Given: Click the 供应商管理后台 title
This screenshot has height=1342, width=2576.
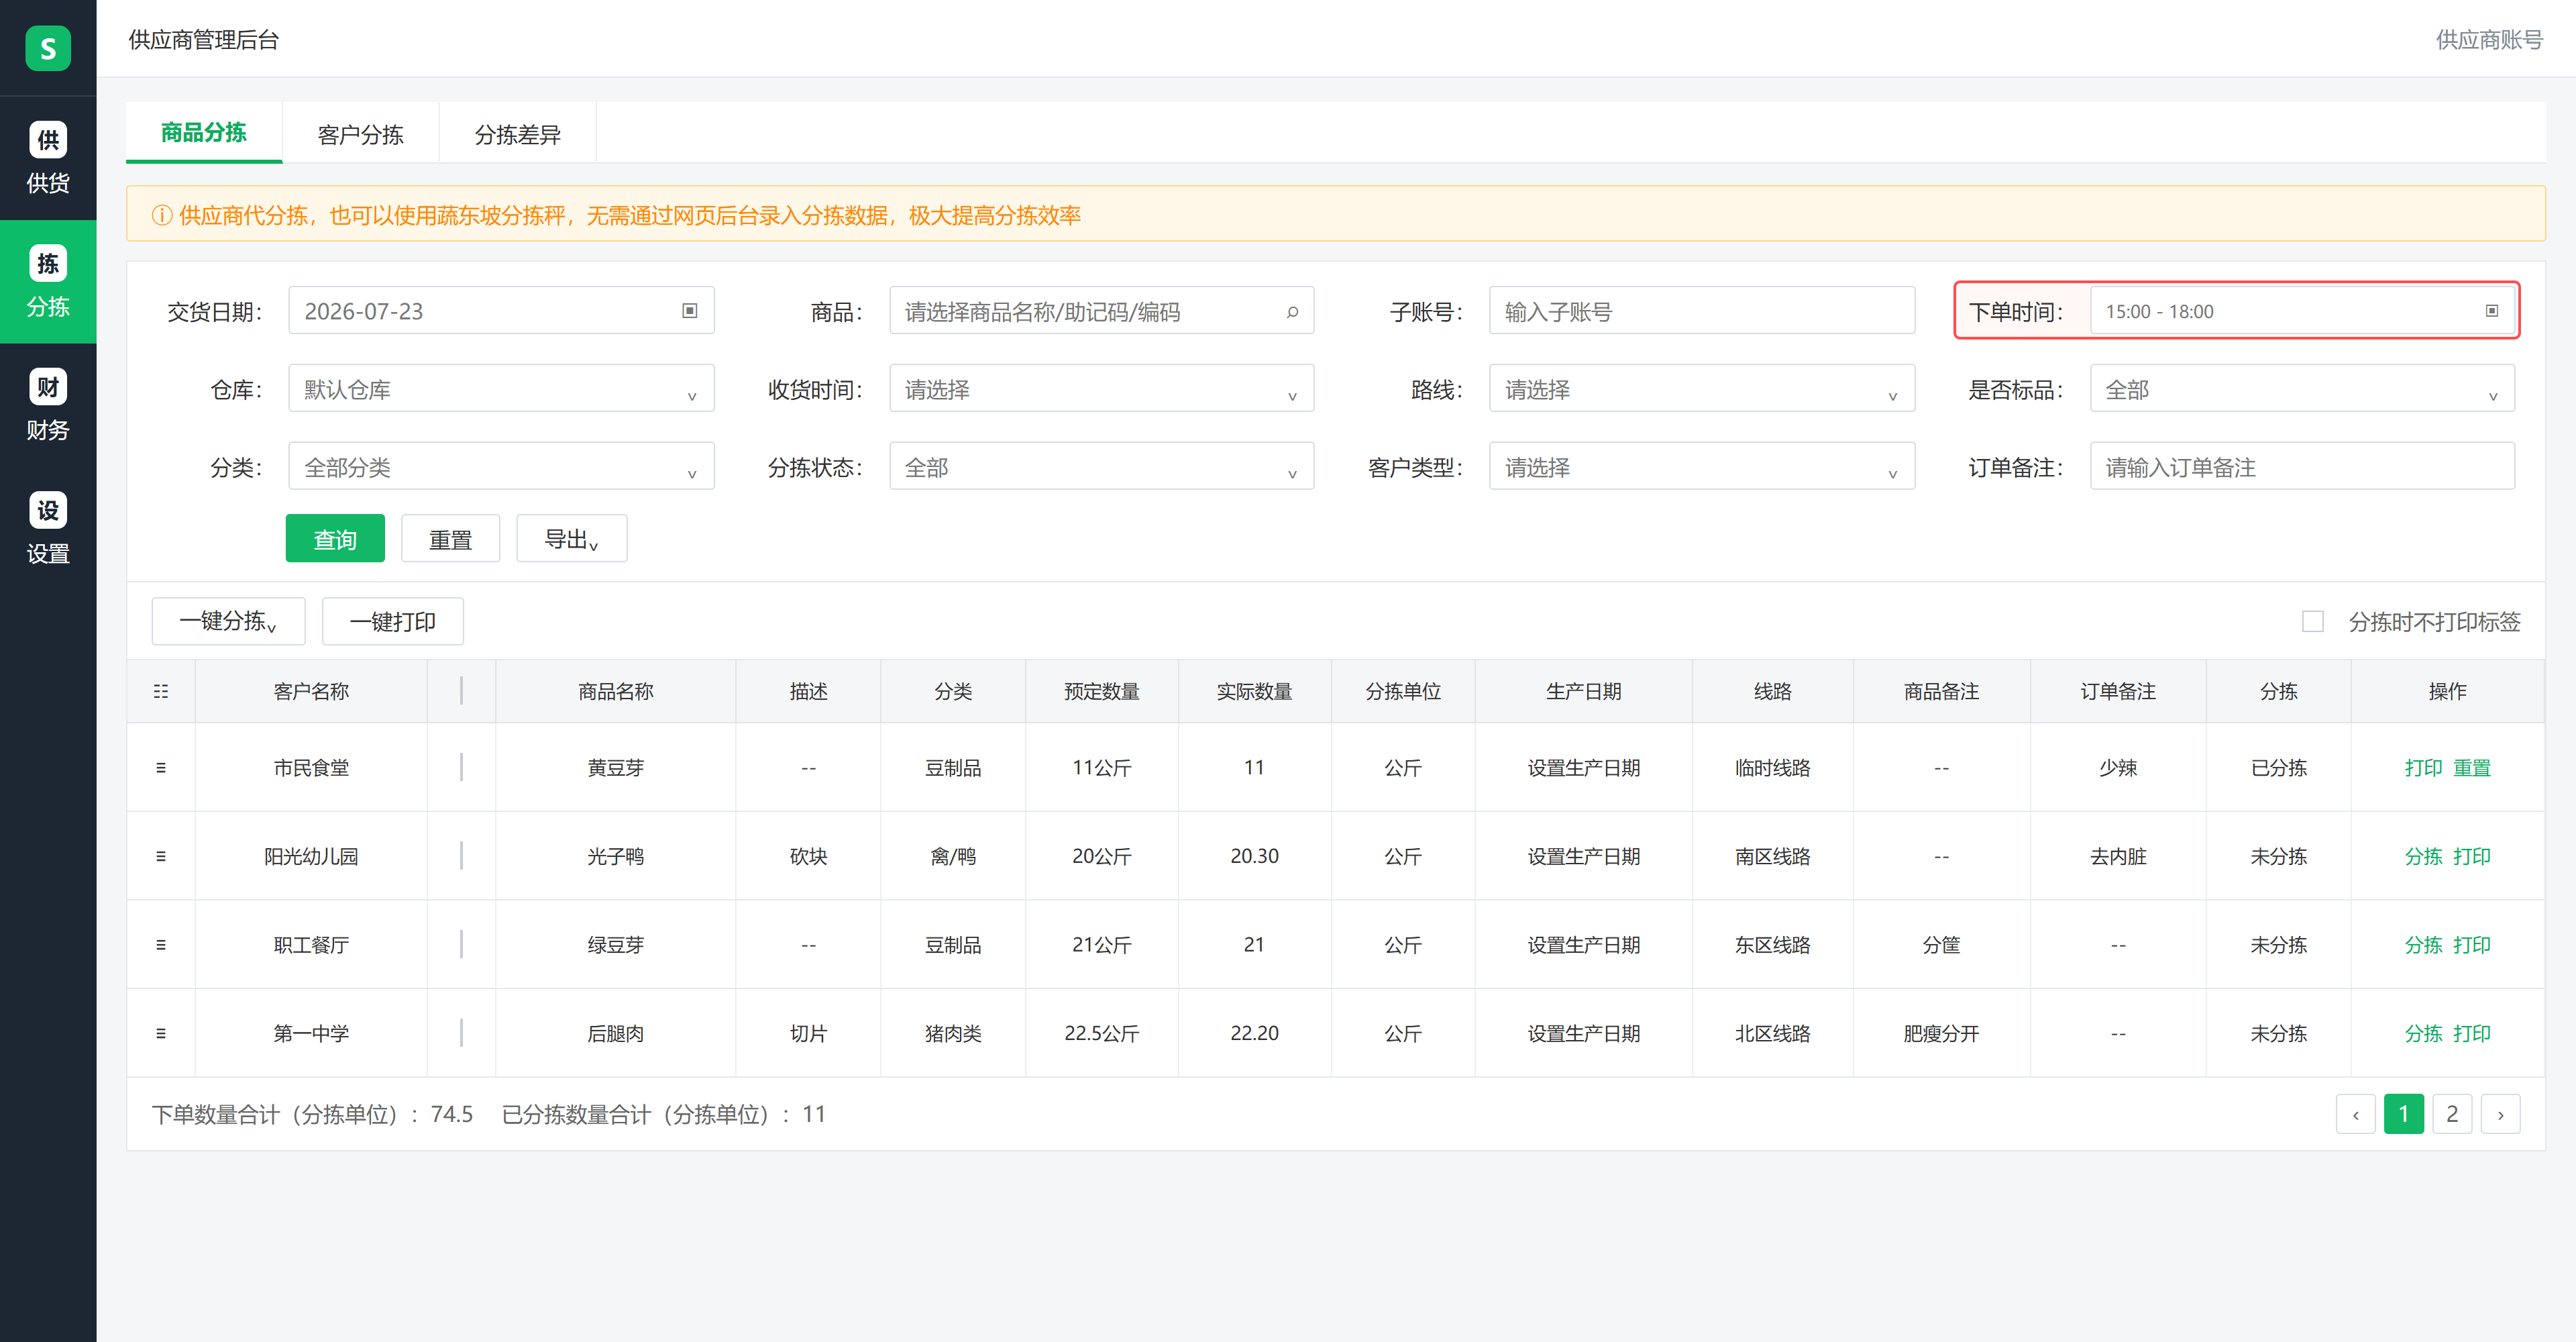Looking at the screenshot, I should tap(203, 39).
